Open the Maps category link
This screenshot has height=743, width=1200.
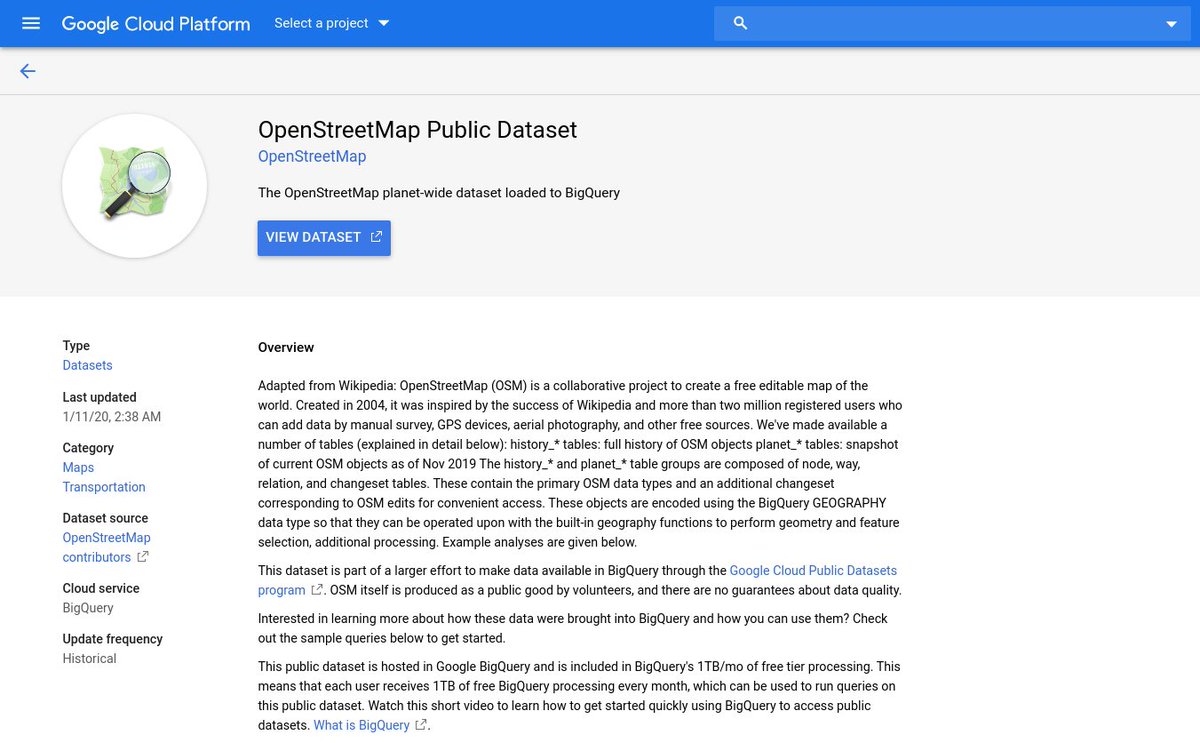coord(78,468)
